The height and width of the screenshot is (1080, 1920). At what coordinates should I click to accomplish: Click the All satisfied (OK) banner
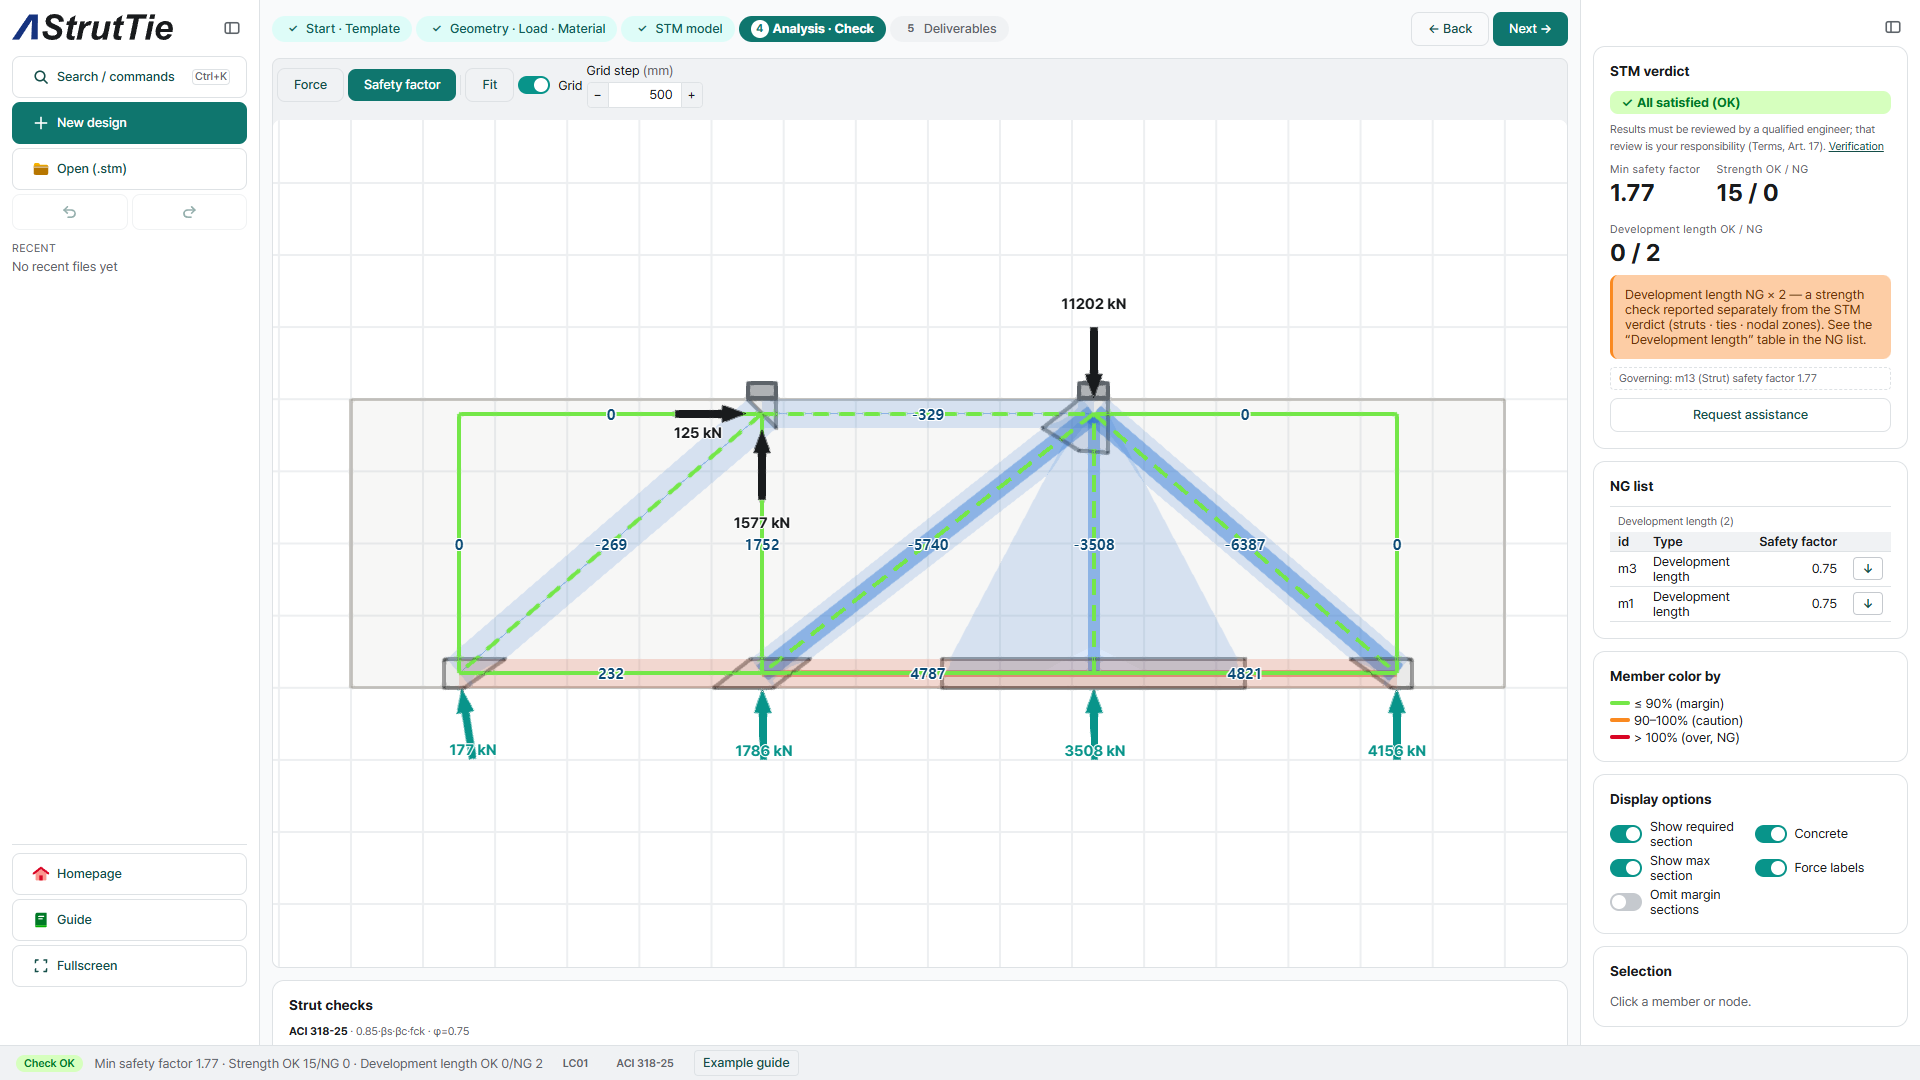pyautogui.click(x=1750, y=103)
